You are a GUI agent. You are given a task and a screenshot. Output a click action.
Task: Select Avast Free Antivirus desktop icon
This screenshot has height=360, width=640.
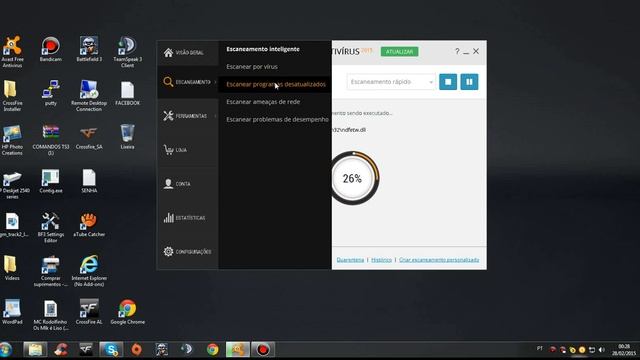point(12,52)
